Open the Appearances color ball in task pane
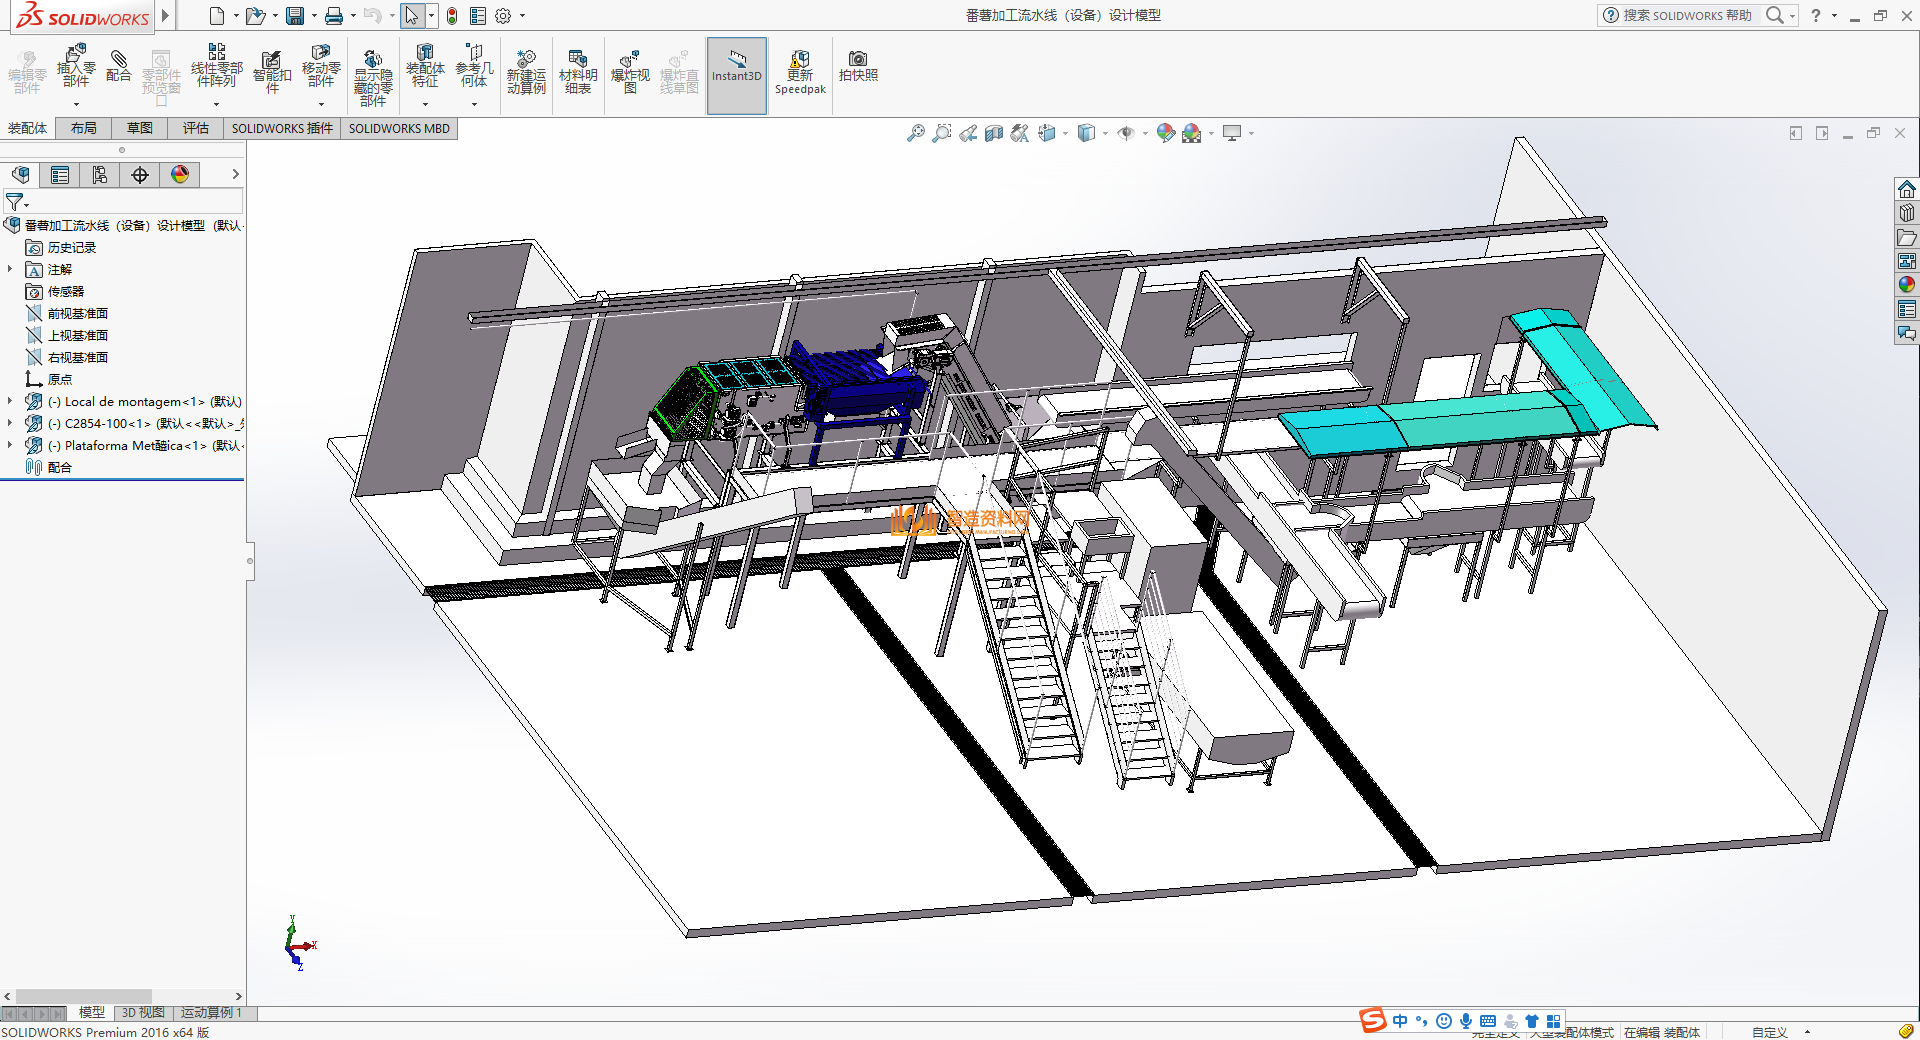The image size is (1920, 1040). click(1907, 285)
